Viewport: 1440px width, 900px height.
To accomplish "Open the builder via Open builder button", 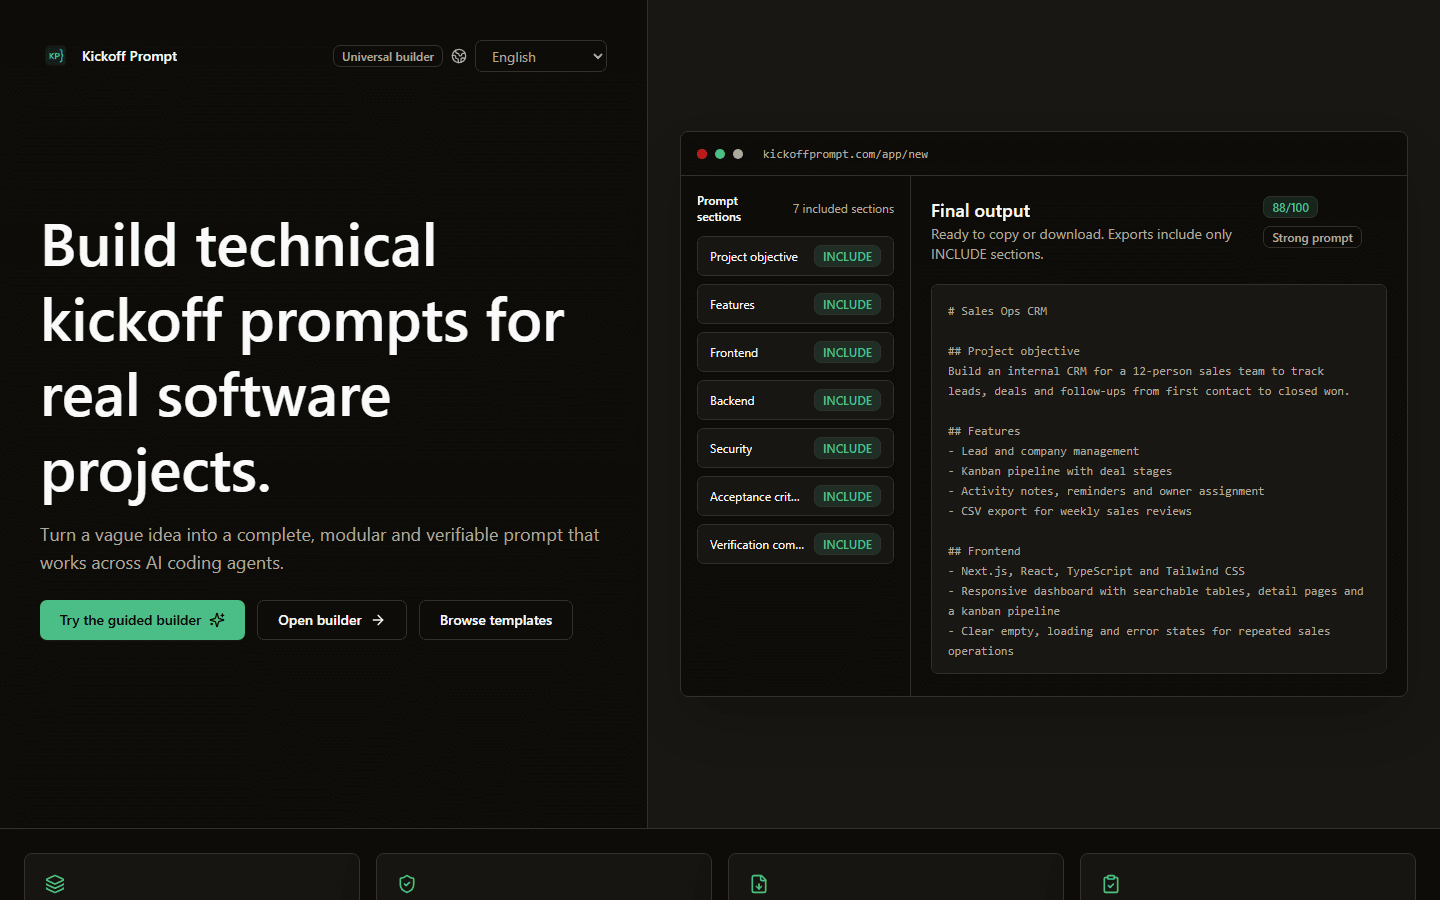I will (332, 620).
